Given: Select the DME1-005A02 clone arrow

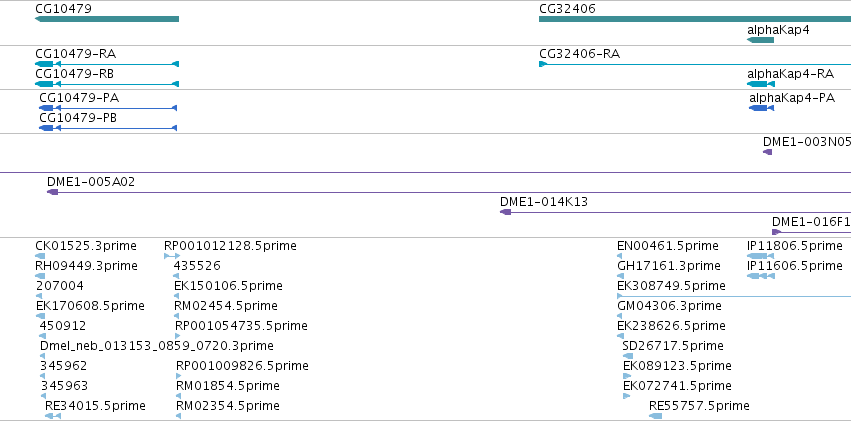Looking at the screenshot, I should (53, 192).
